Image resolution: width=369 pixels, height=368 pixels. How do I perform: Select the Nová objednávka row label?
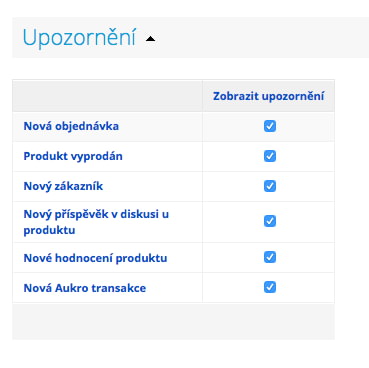[71, 126]
